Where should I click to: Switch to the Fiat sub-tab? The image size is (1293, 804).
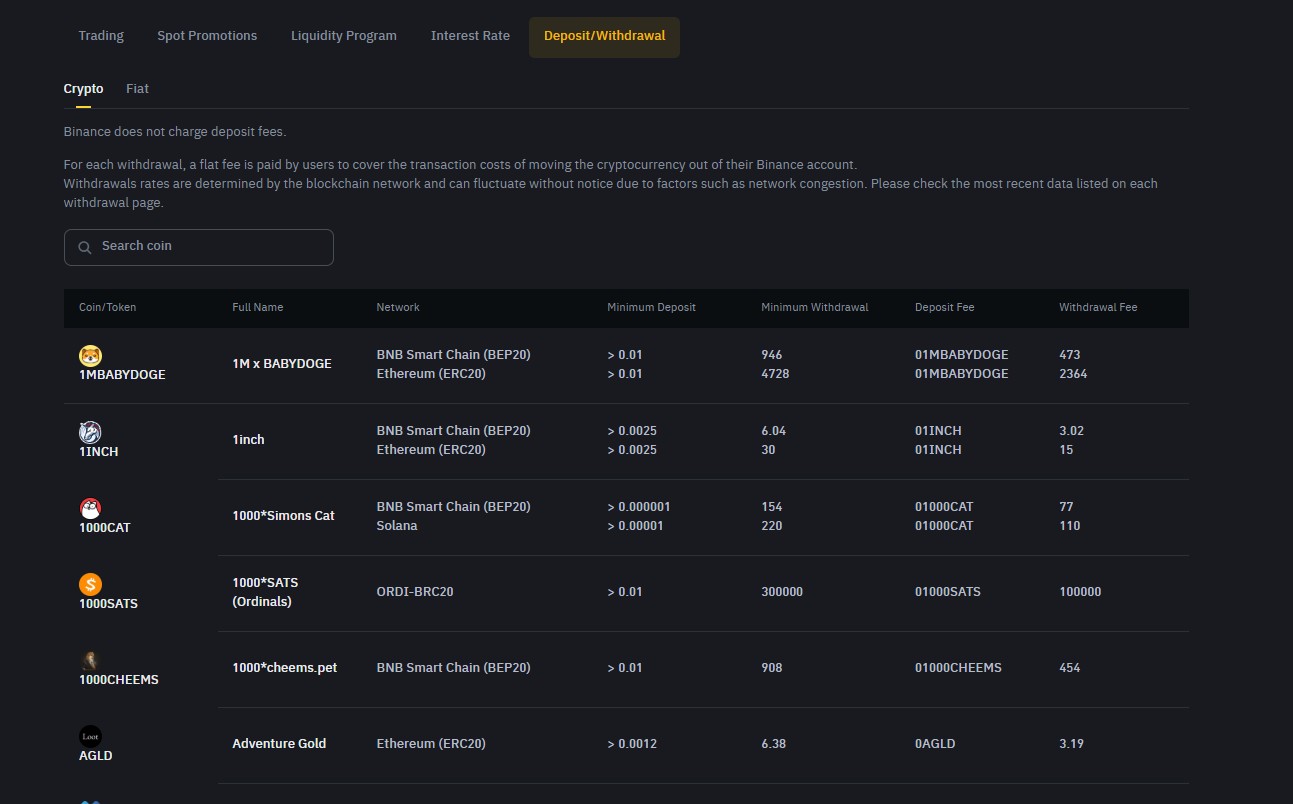[x=137, y=89]
